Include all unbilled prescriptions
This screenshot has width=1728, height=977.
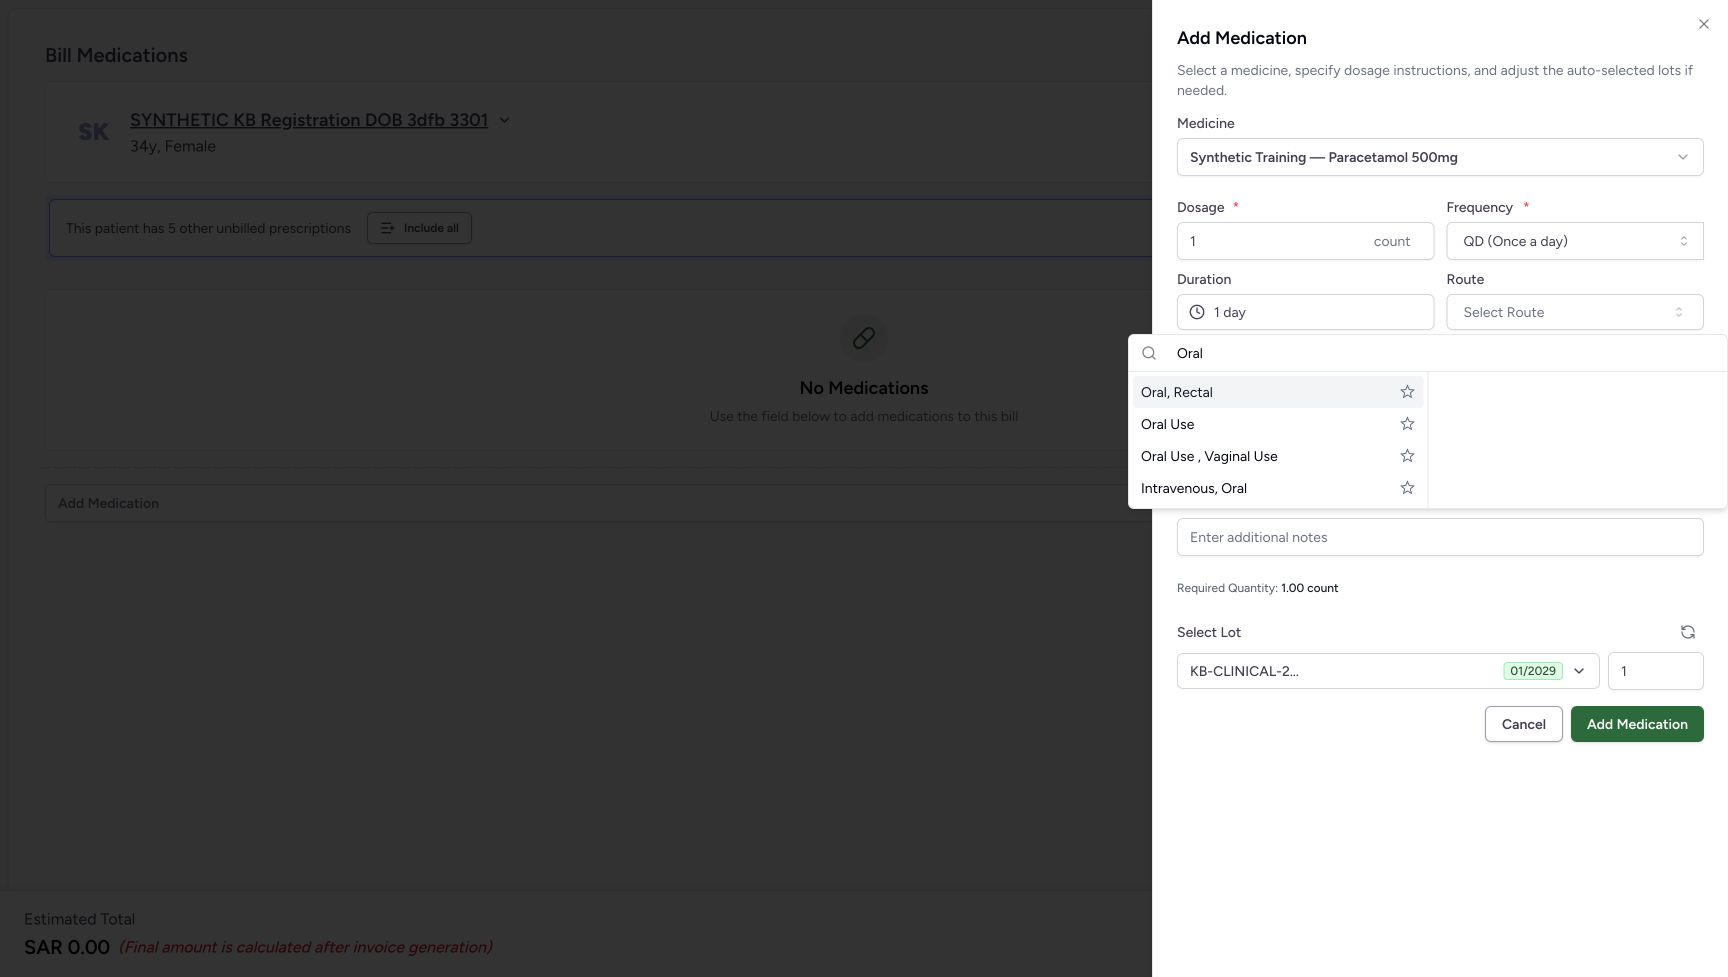[x=419, y=228]
